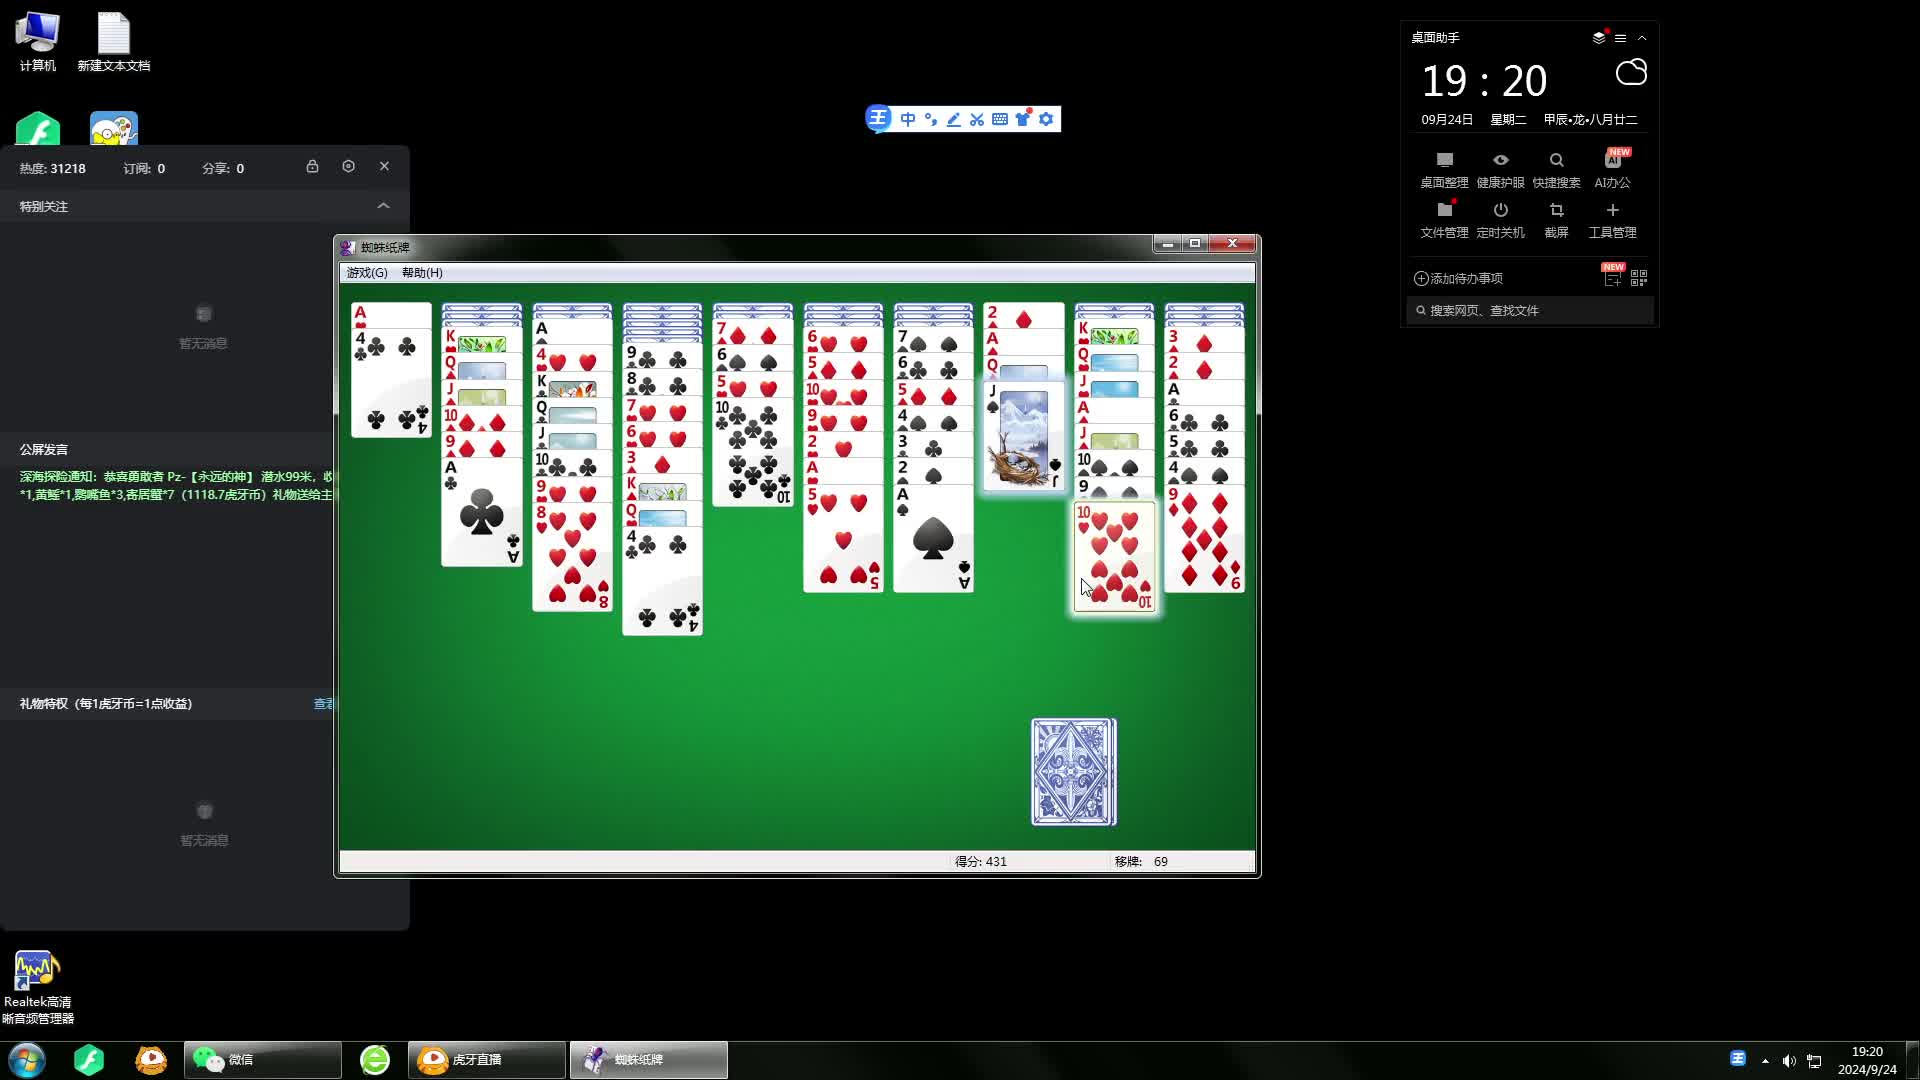
Task: Toggle the lock icon in stream panel
Action: (x=312, y=167)
